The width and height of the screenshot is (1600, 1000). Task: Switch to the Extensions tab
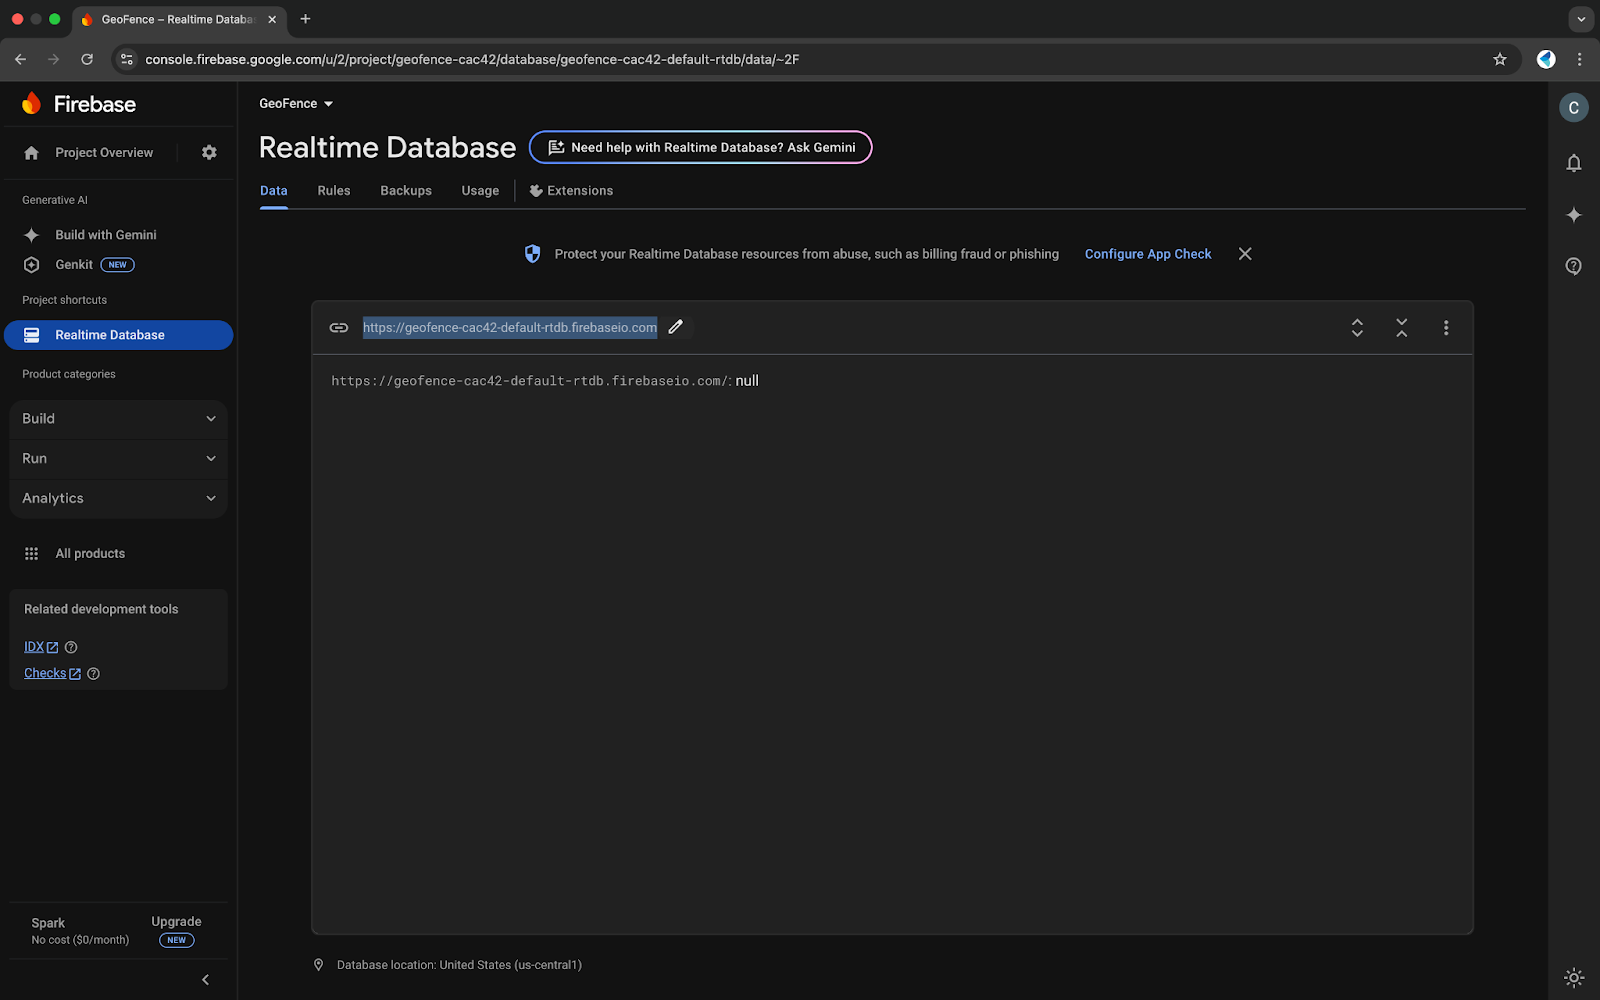coord(571,191)
